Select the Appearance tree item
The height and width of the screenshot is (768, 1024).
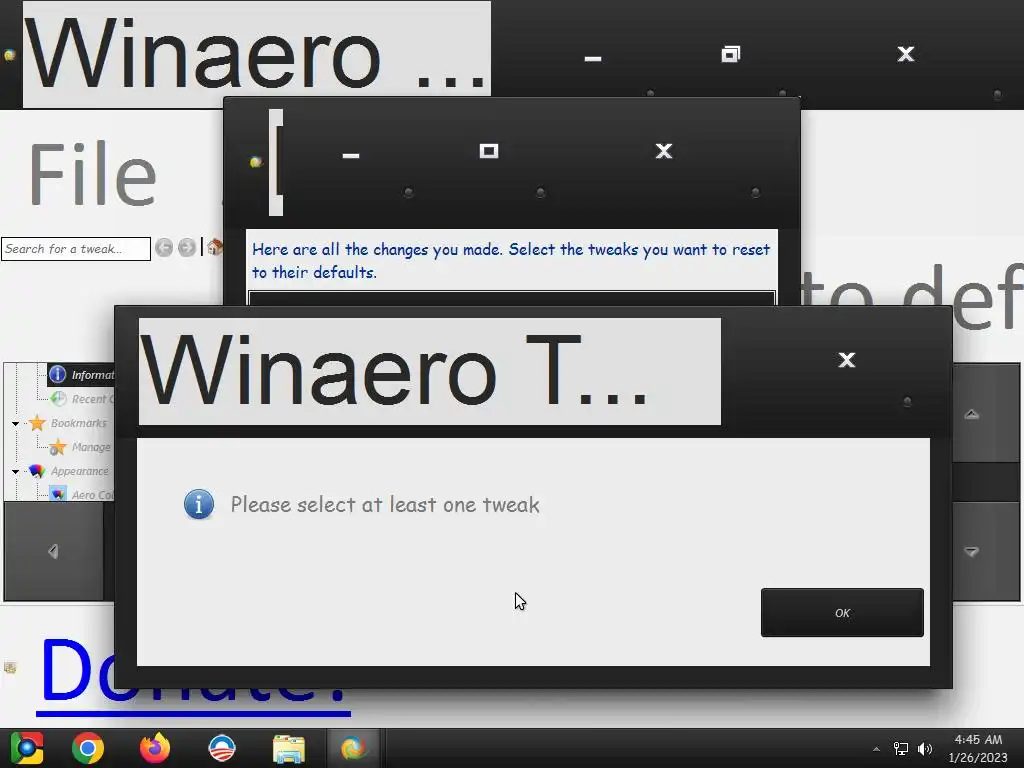[x=80, y=472]
